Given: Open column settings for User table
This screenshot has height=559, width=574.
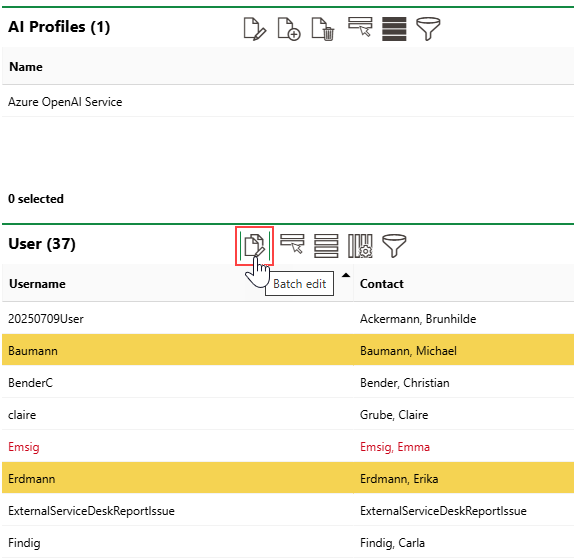Looking at the screenshot, I should pyautogui.click(x=360, y=246).
